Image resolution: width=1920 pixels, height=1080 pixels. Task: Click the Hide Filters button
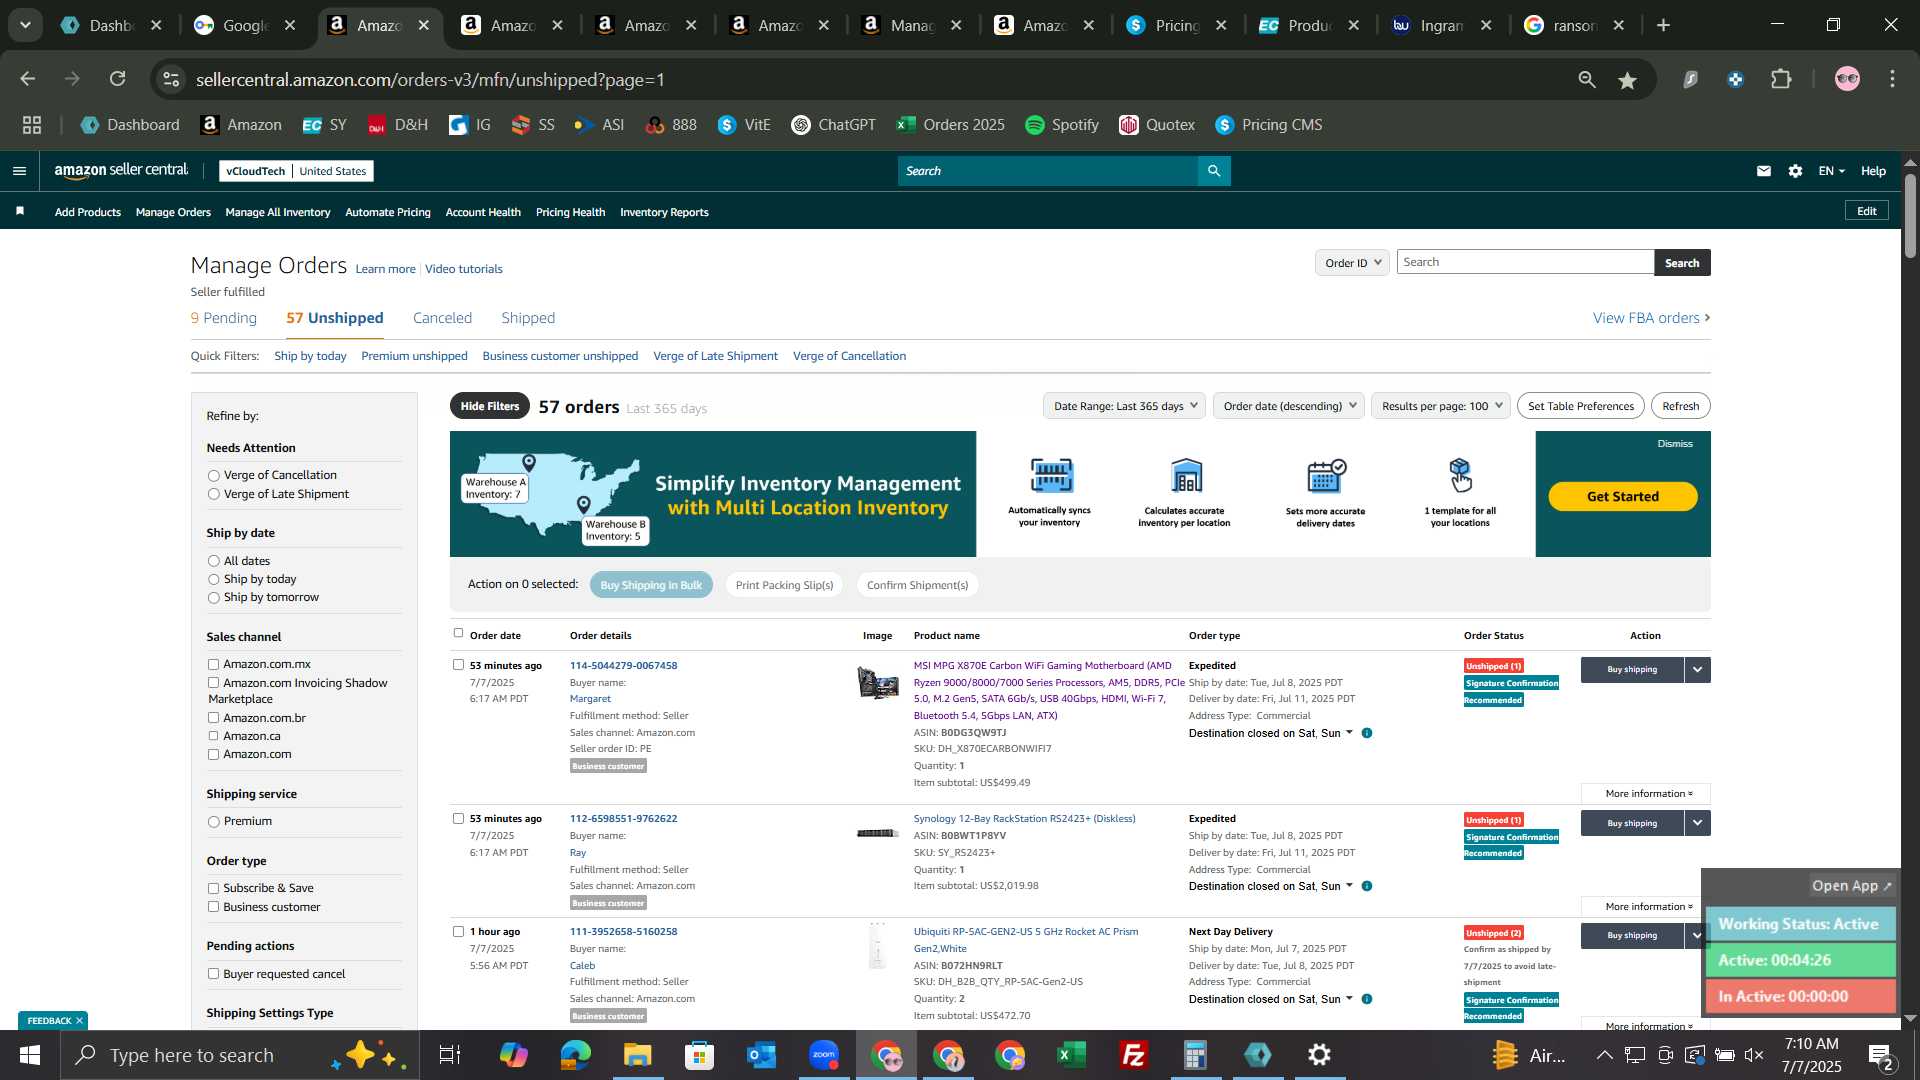click(490, 406)
